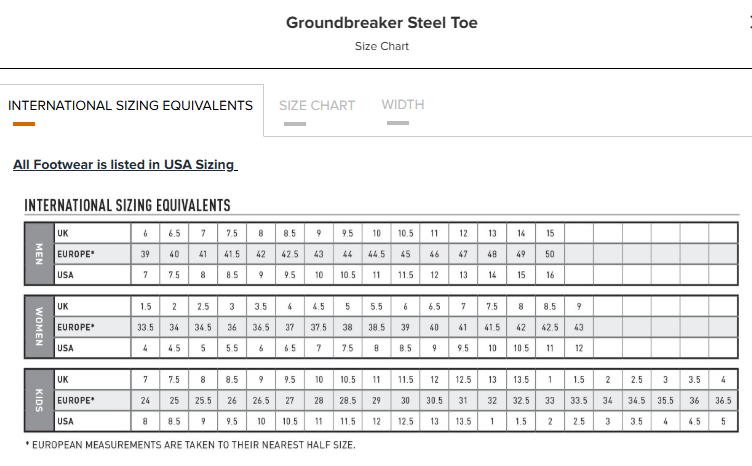Close the size chart dialog
Viewport: 752px width, 466px height.
point(750,22)
